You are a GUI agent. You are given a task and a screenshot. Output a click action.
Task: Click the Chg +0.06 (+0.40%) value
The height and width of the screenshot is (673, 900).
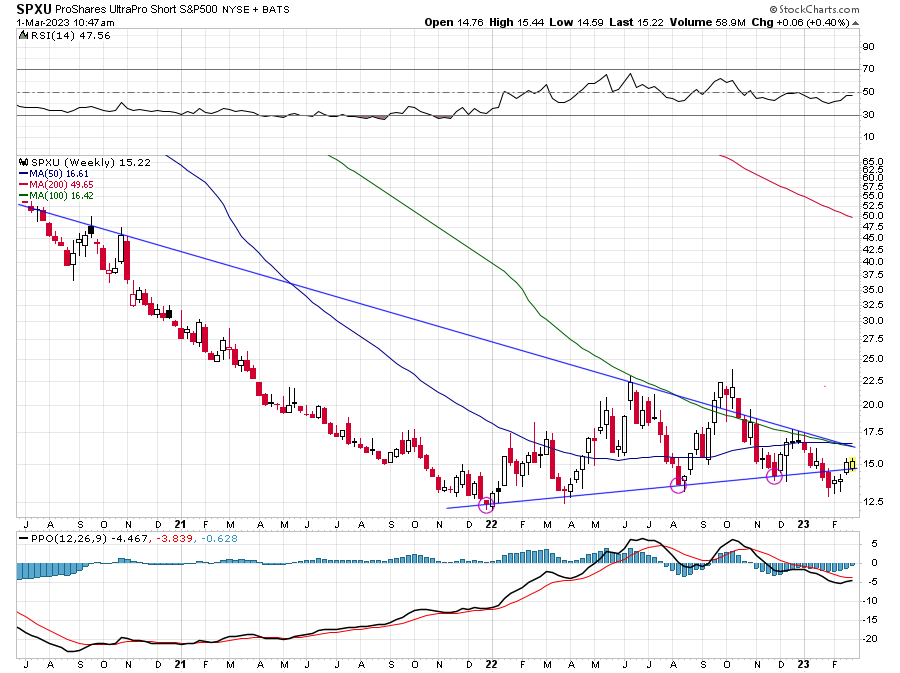[800, 22]
